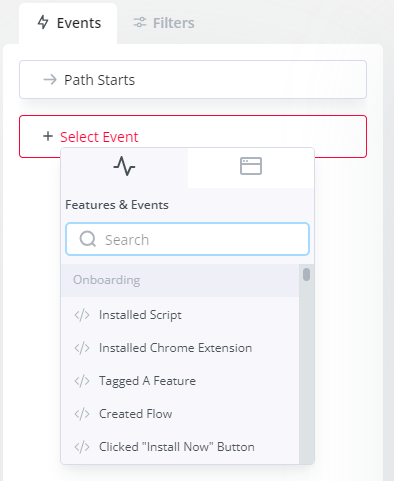
Task: Click the code icon beside Installed Script
Action: pos(82,315)
